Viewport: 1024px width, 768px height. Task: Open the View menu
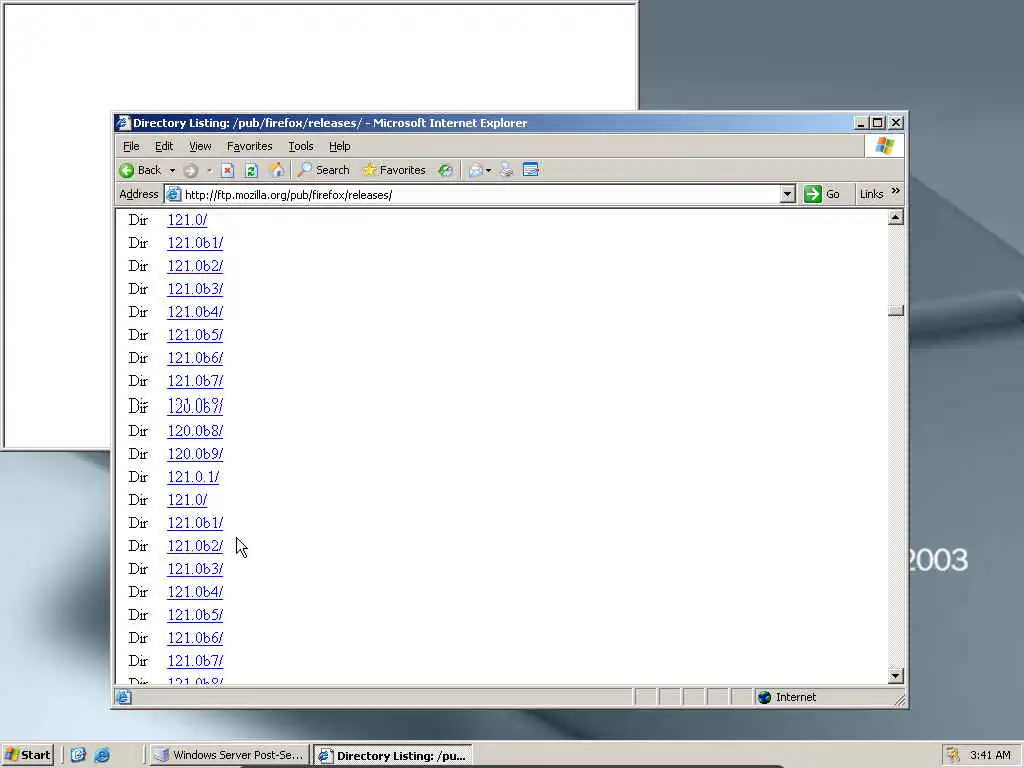[200, 146]
